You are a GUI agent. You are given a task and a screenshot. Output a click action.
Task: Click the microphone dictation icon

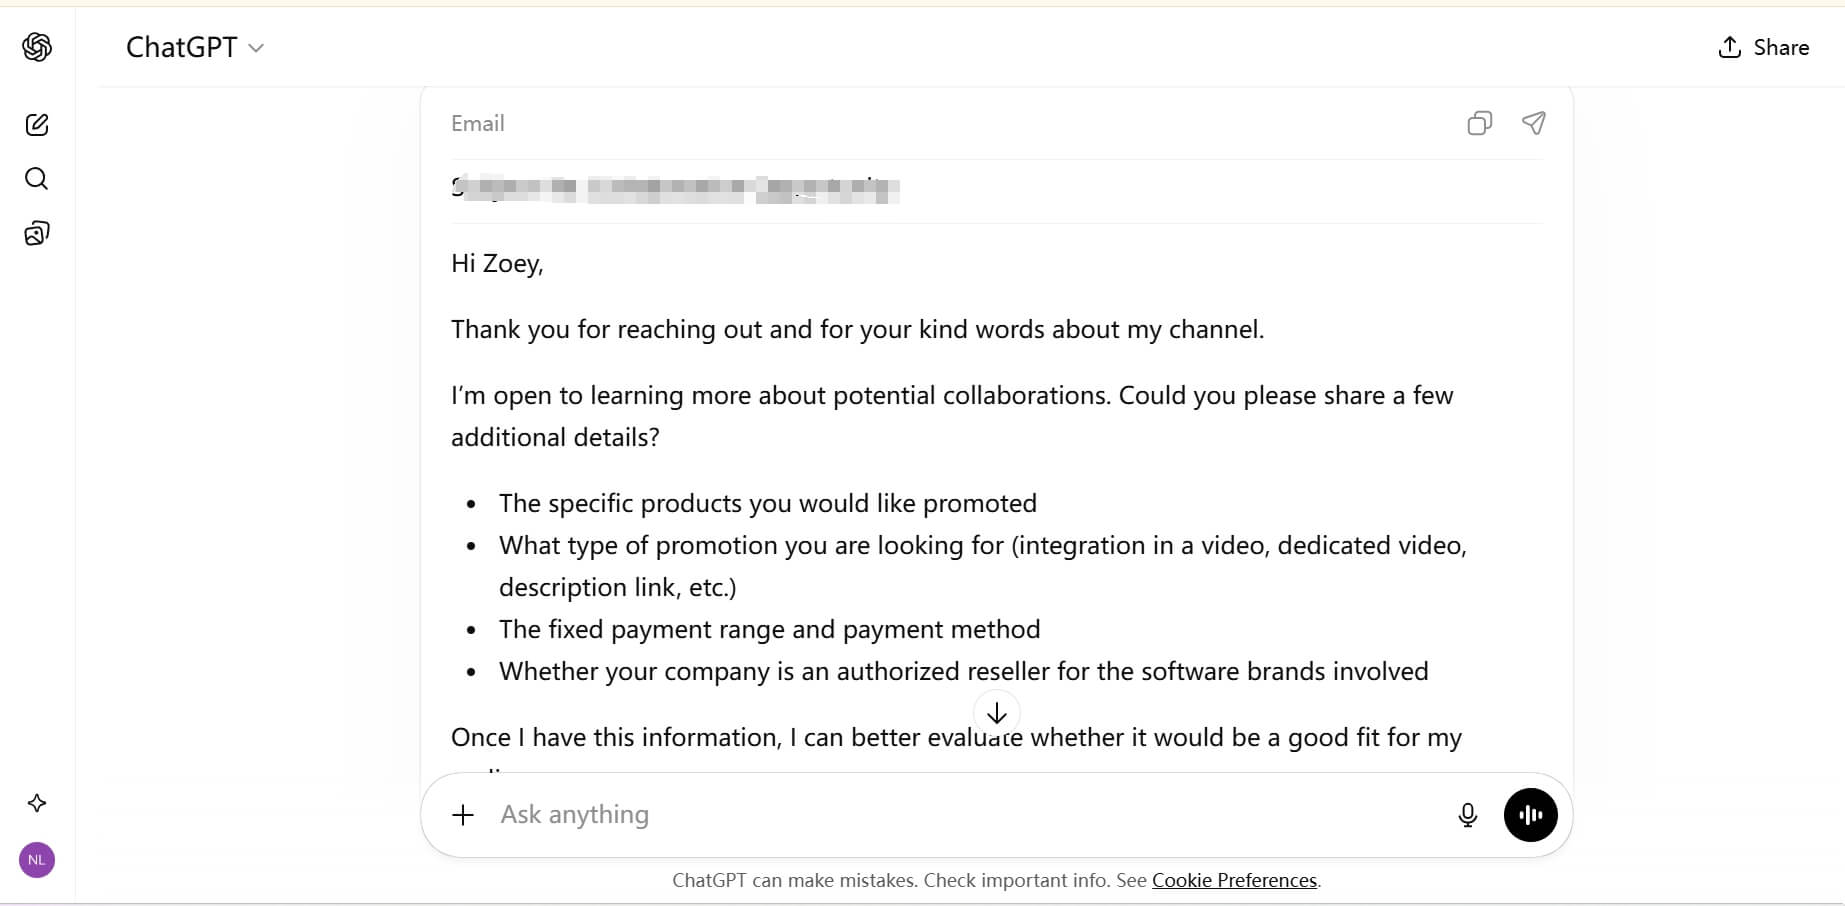pos(1467,815)
